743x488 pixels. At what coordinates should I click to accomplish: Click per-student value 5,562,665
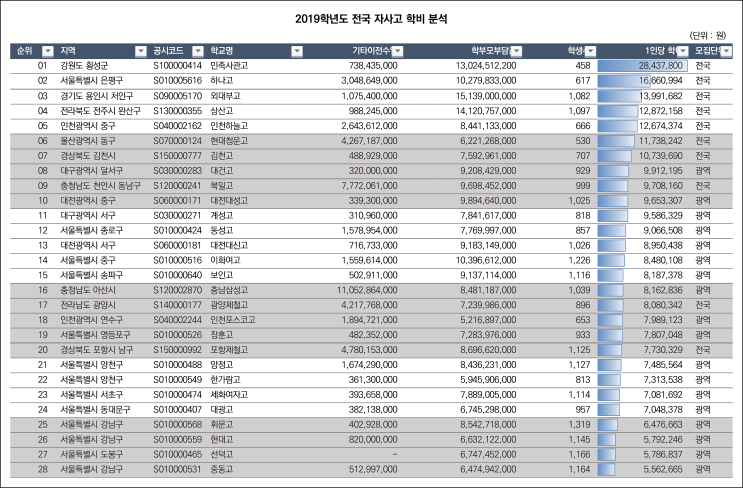click(x=663, y=469)
